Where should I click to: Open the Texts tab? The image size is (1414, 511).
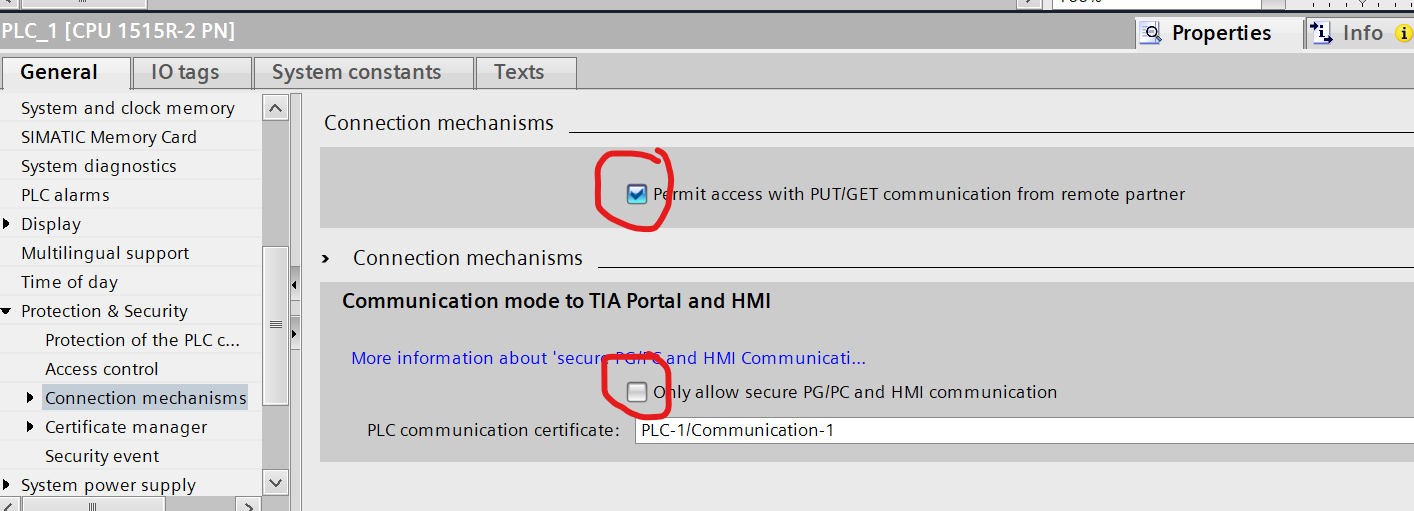click(x=519, y=73)
